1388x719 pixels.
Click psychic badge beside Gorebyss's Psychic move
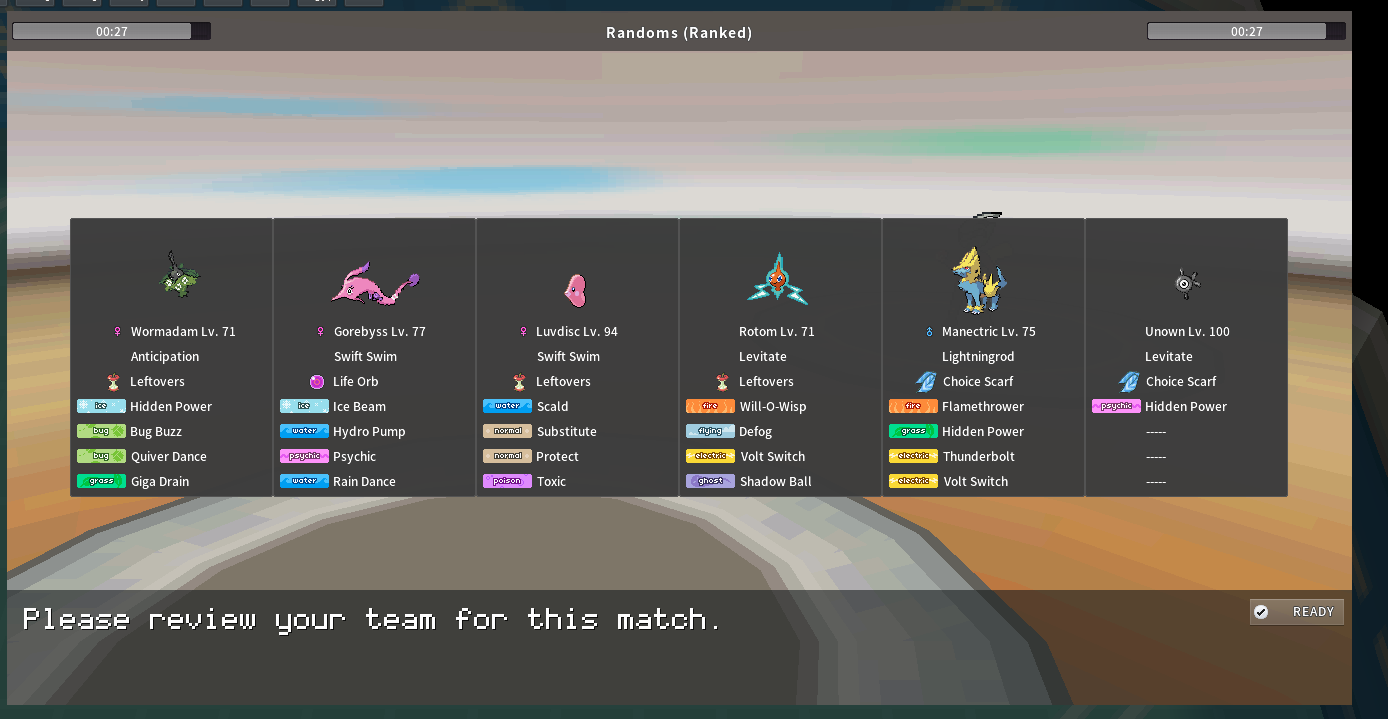tap(305, 456)
